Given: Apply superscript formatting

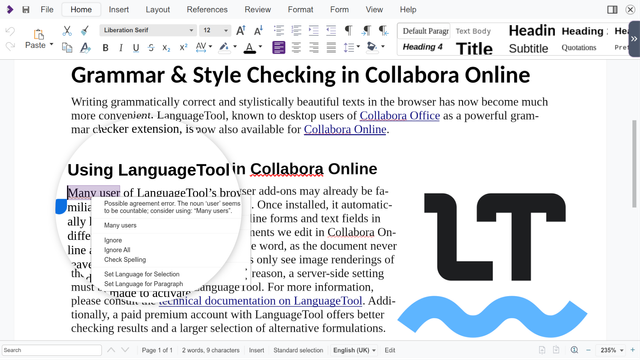Looking at the screenshot, I should pyautogui.click(x=183, y=48).
